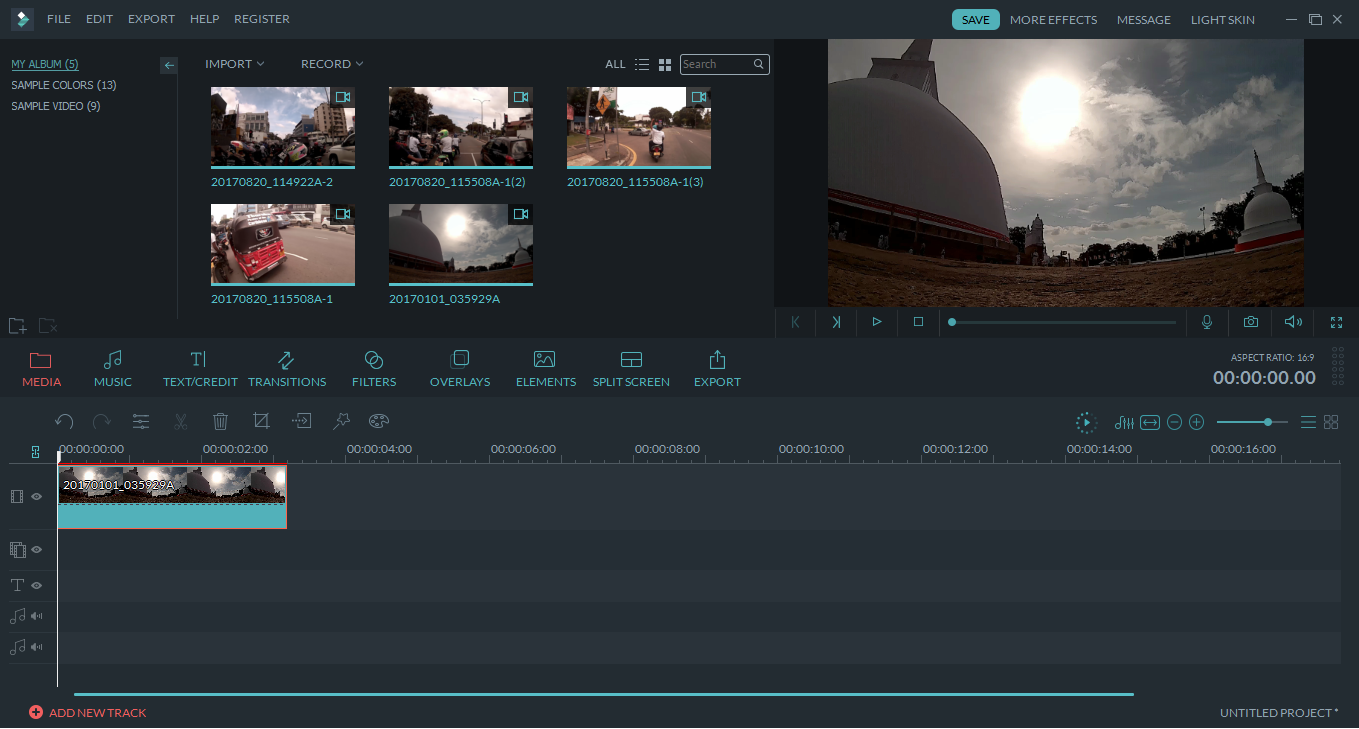Select the crop tool icon

[x=261, y=421]
